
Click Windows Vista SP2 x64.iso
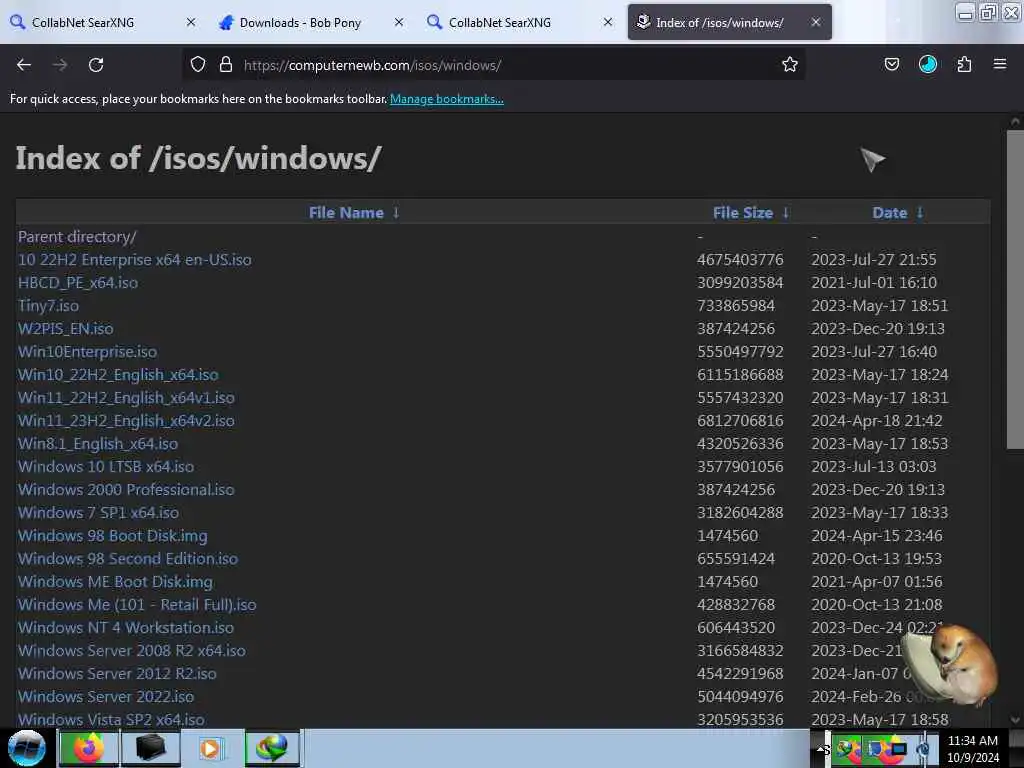[x=111, y=720]
